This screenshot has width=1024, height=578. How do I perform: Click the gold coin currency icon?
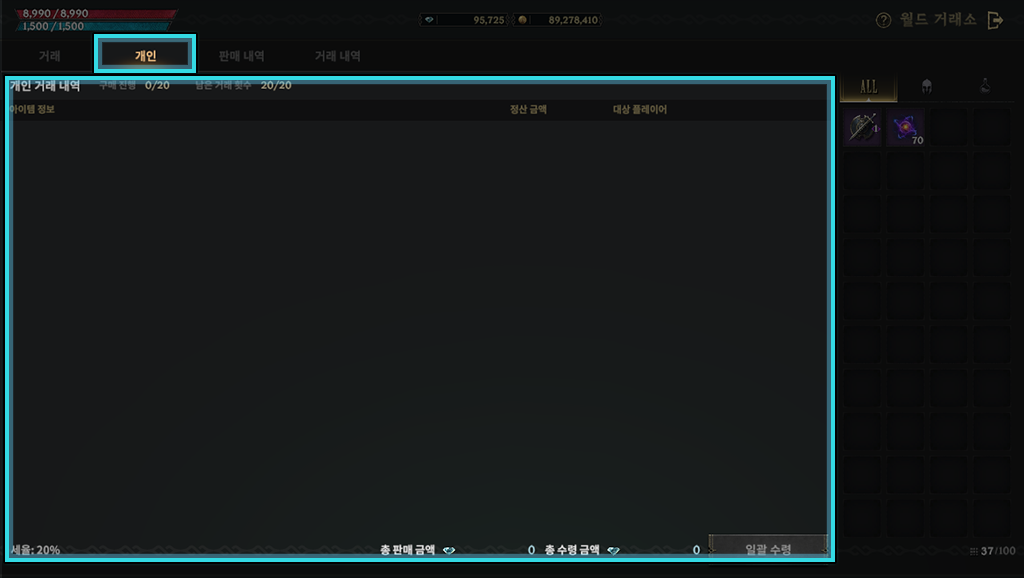[x=522, y=20]
